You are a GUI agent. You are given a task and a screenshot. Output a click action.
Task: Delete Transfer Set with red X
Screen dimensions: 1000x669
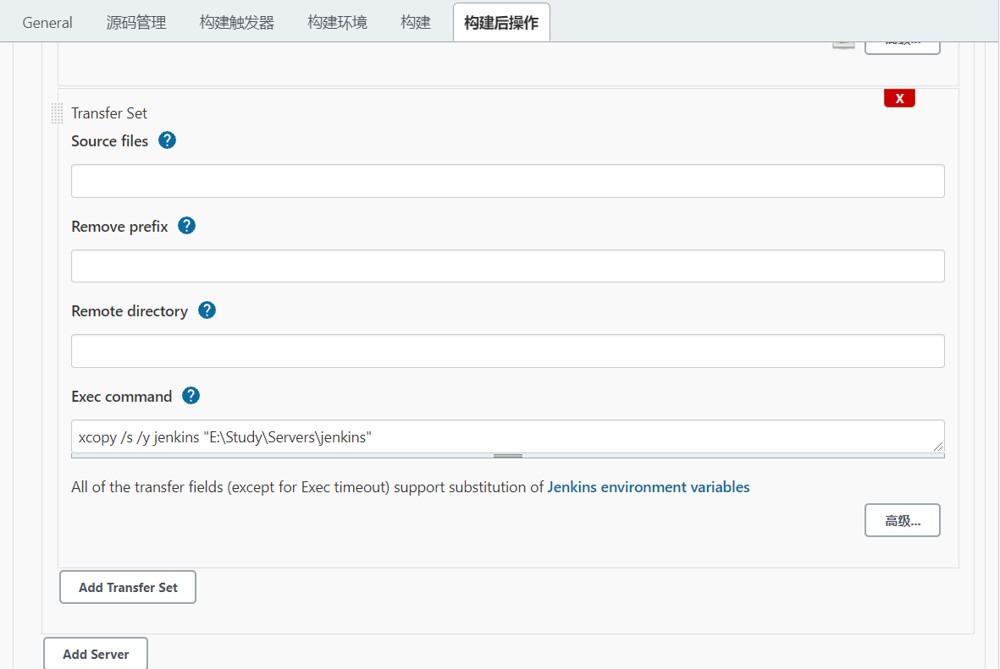click(x=899, y=98)
